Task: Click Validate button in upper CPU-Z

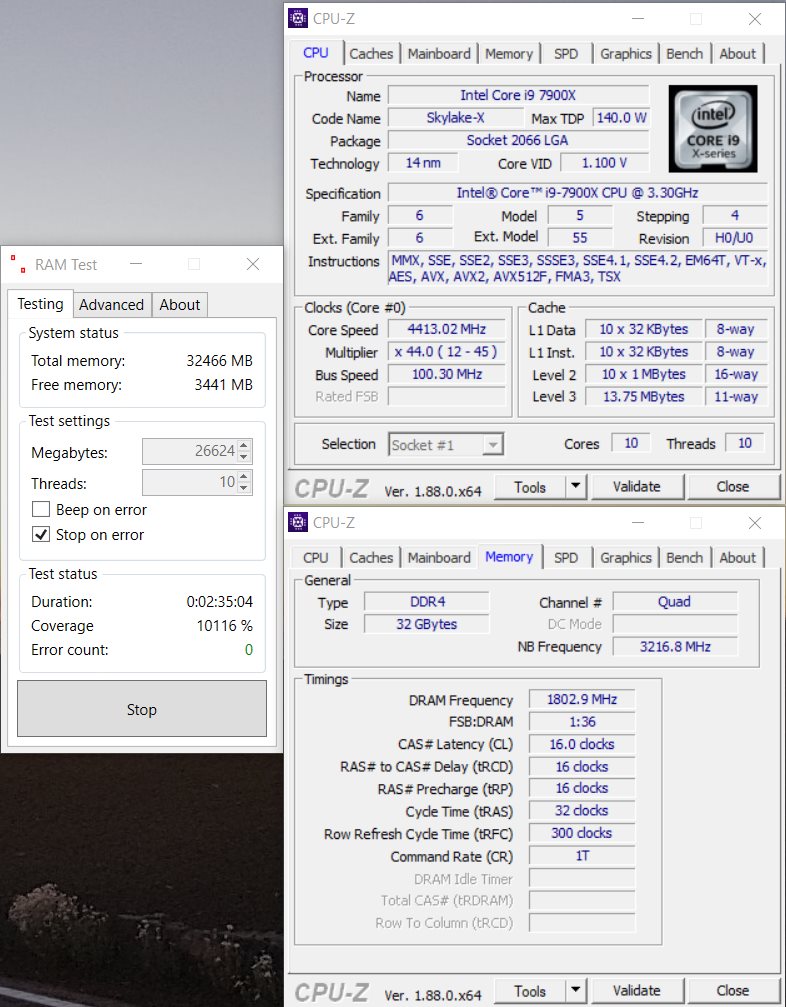Action: point(636,487)
